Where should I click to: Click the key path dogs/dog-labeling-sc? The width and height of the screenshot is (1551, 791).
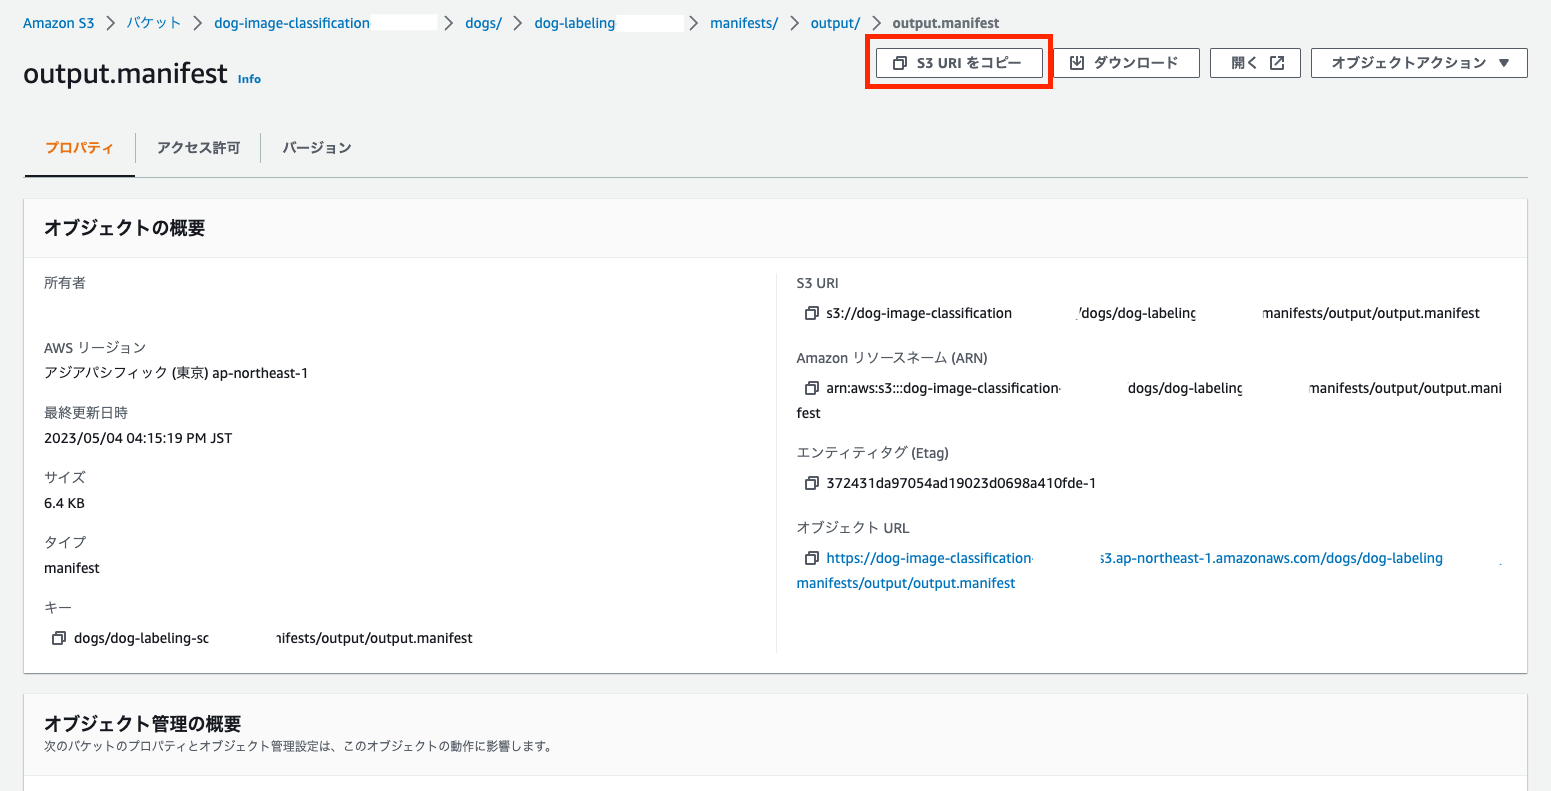(141, 638)
